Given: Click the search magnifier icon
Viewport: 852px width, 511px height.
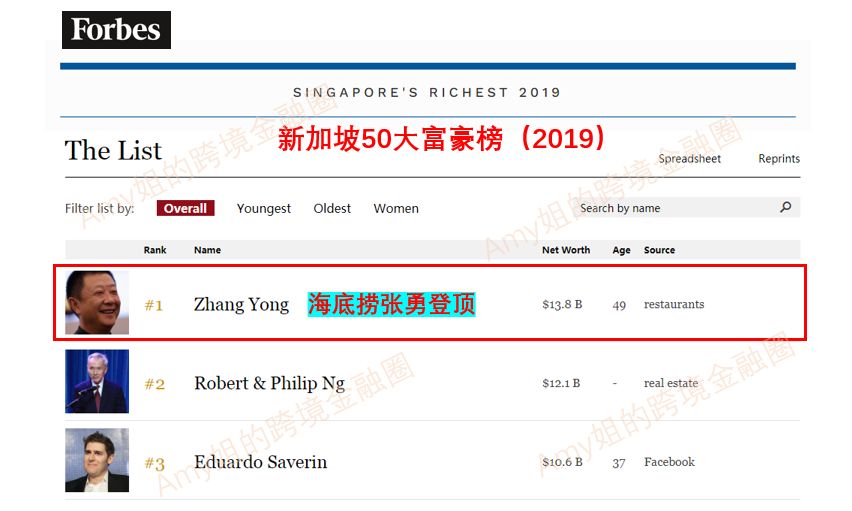Looking at the screenshot, I should [x=786, y=207].
